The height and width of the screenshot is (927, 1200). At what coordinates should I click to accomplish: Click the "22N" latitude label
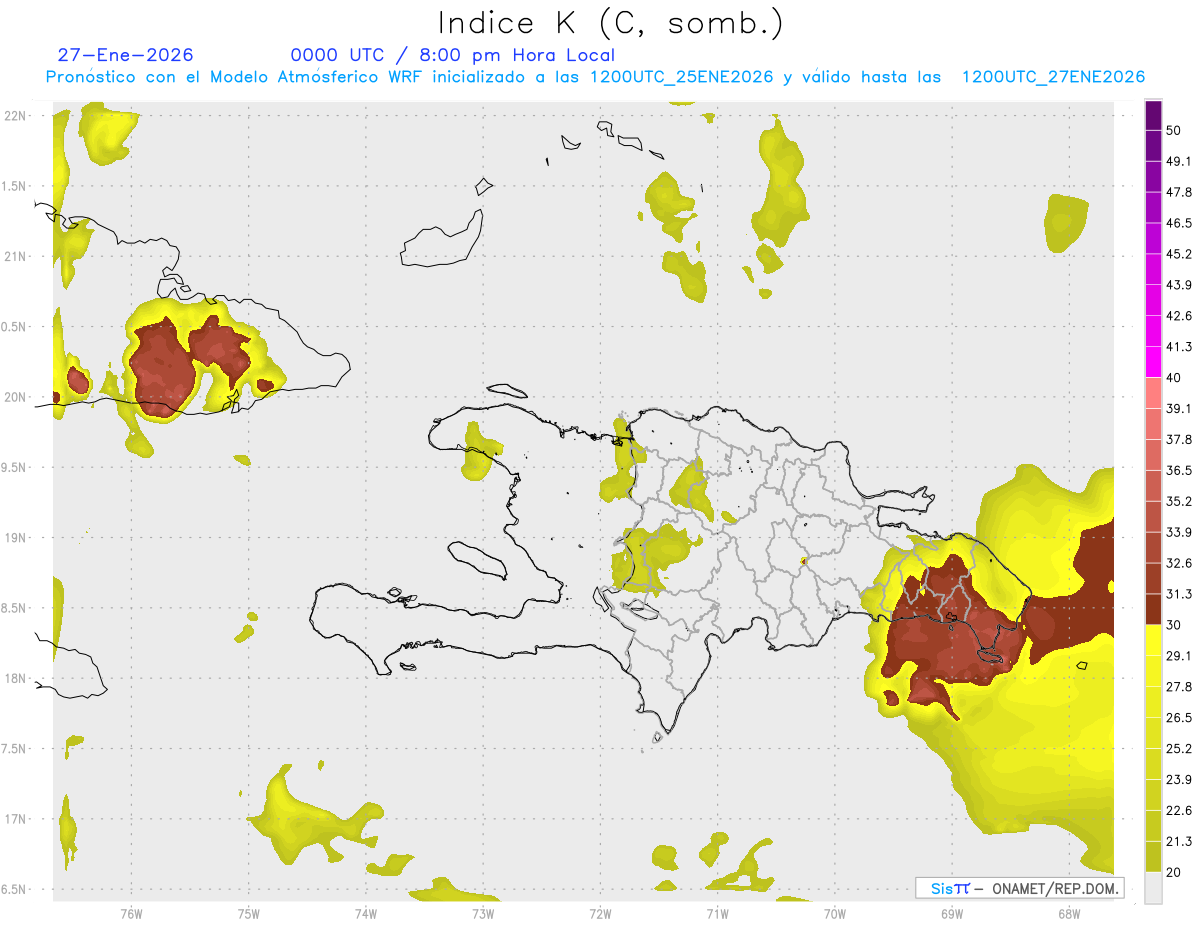[16, 115]
